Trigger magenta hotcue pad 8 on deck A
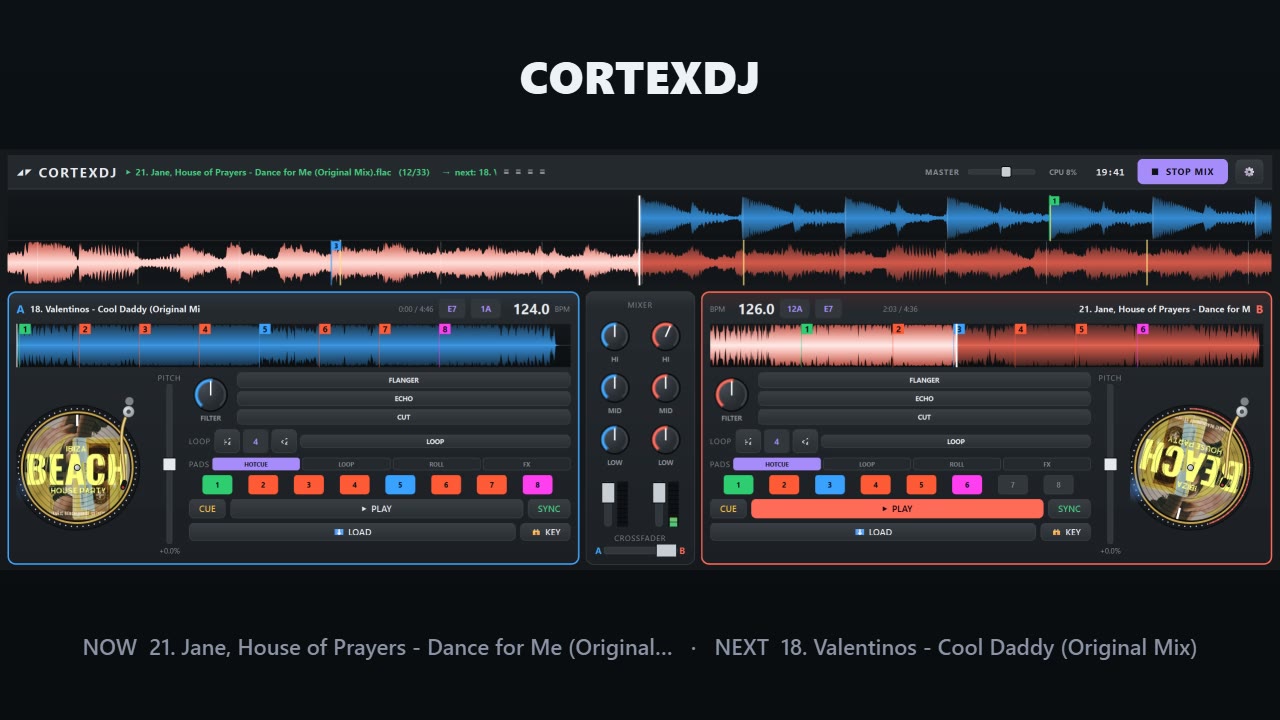The height and width of the screenshot is (720, 1280). point(537,485)
